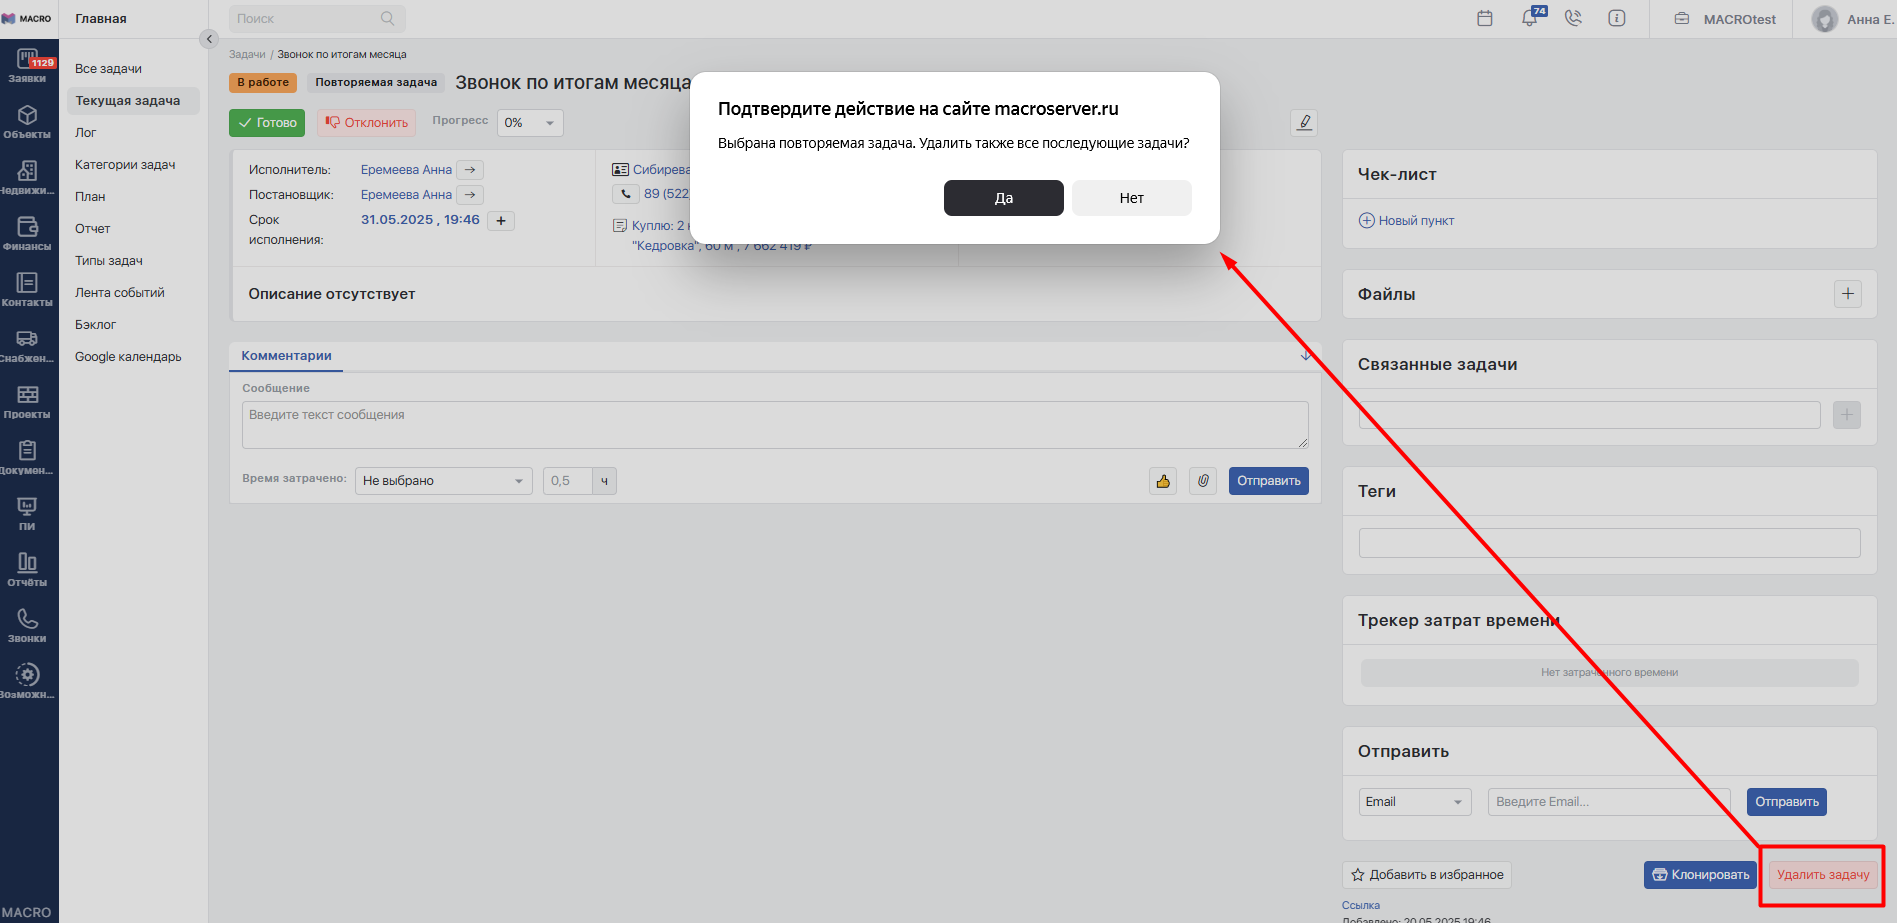Click the thumbs-up icon in comments
Viewport: 1897px width, 923px height.
click(x=1163, y=481)
